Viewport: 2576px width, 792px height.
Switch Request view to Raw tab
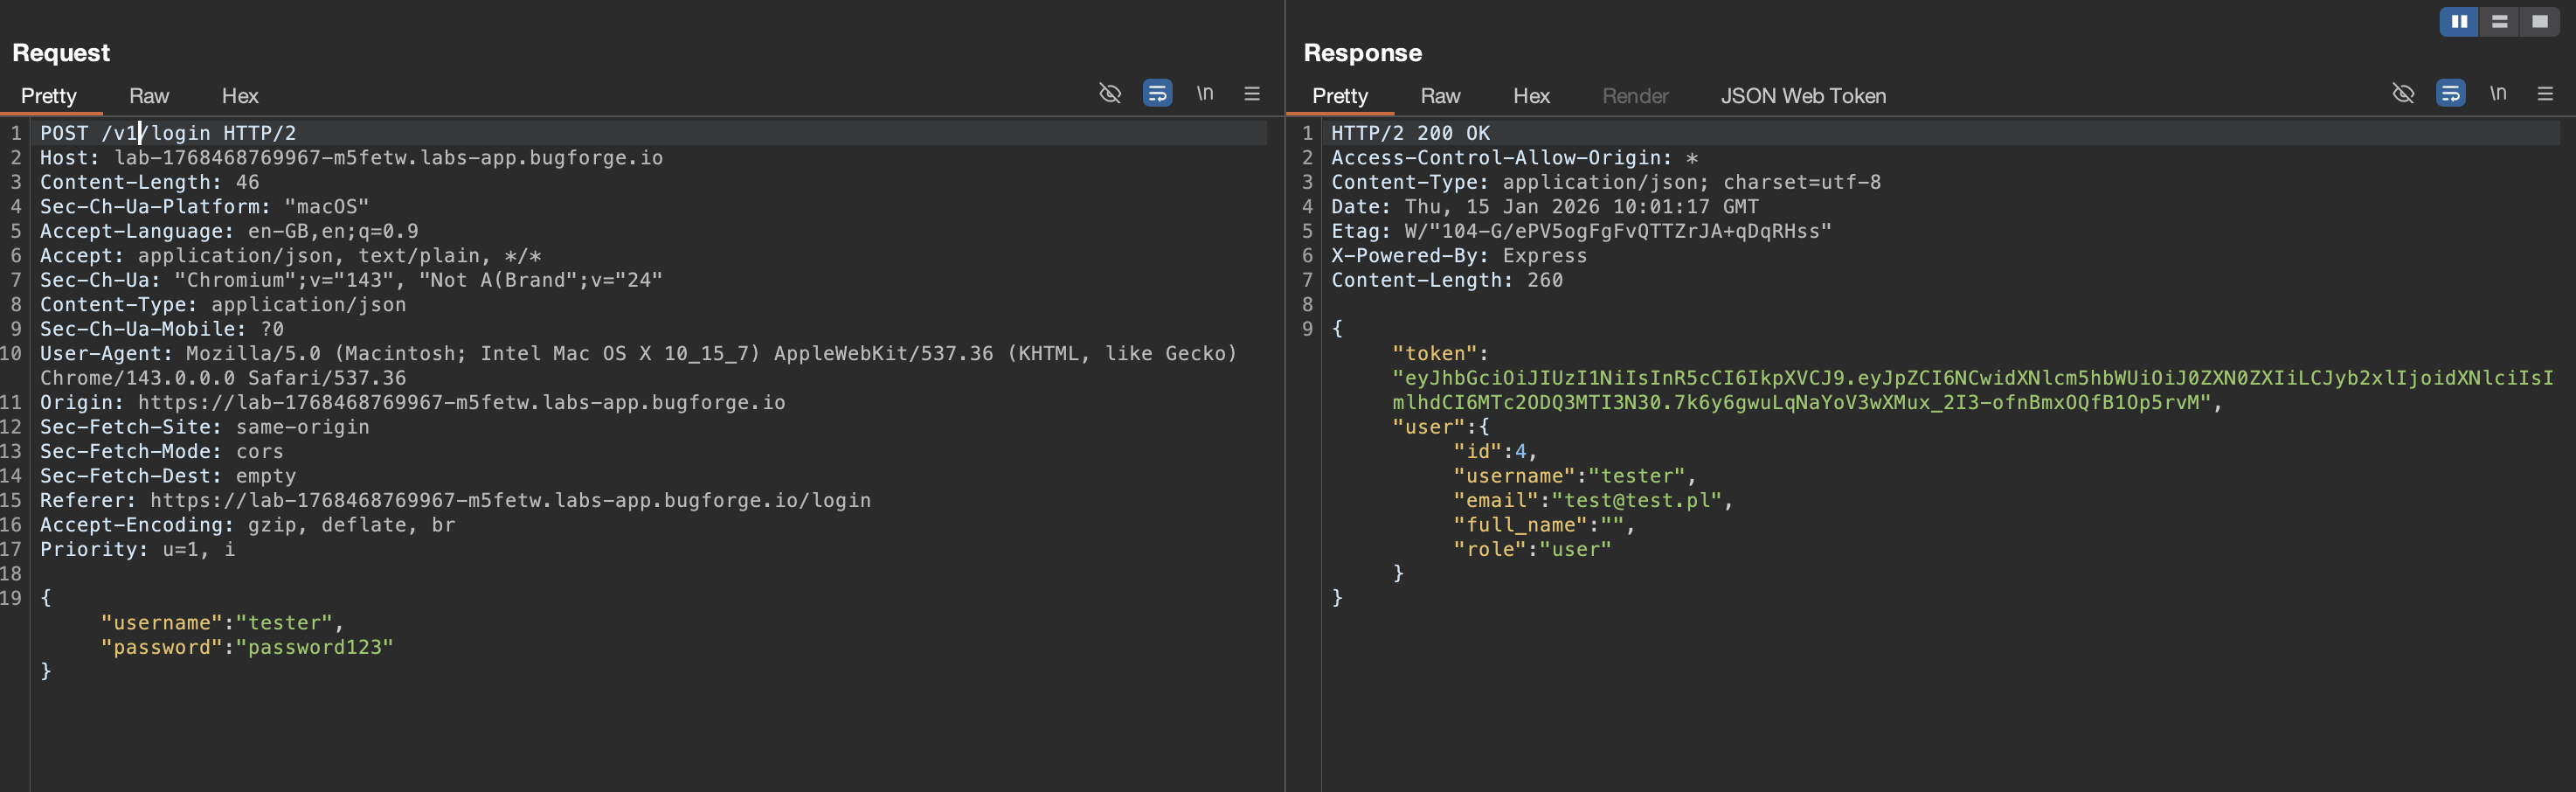pos(149,96)
